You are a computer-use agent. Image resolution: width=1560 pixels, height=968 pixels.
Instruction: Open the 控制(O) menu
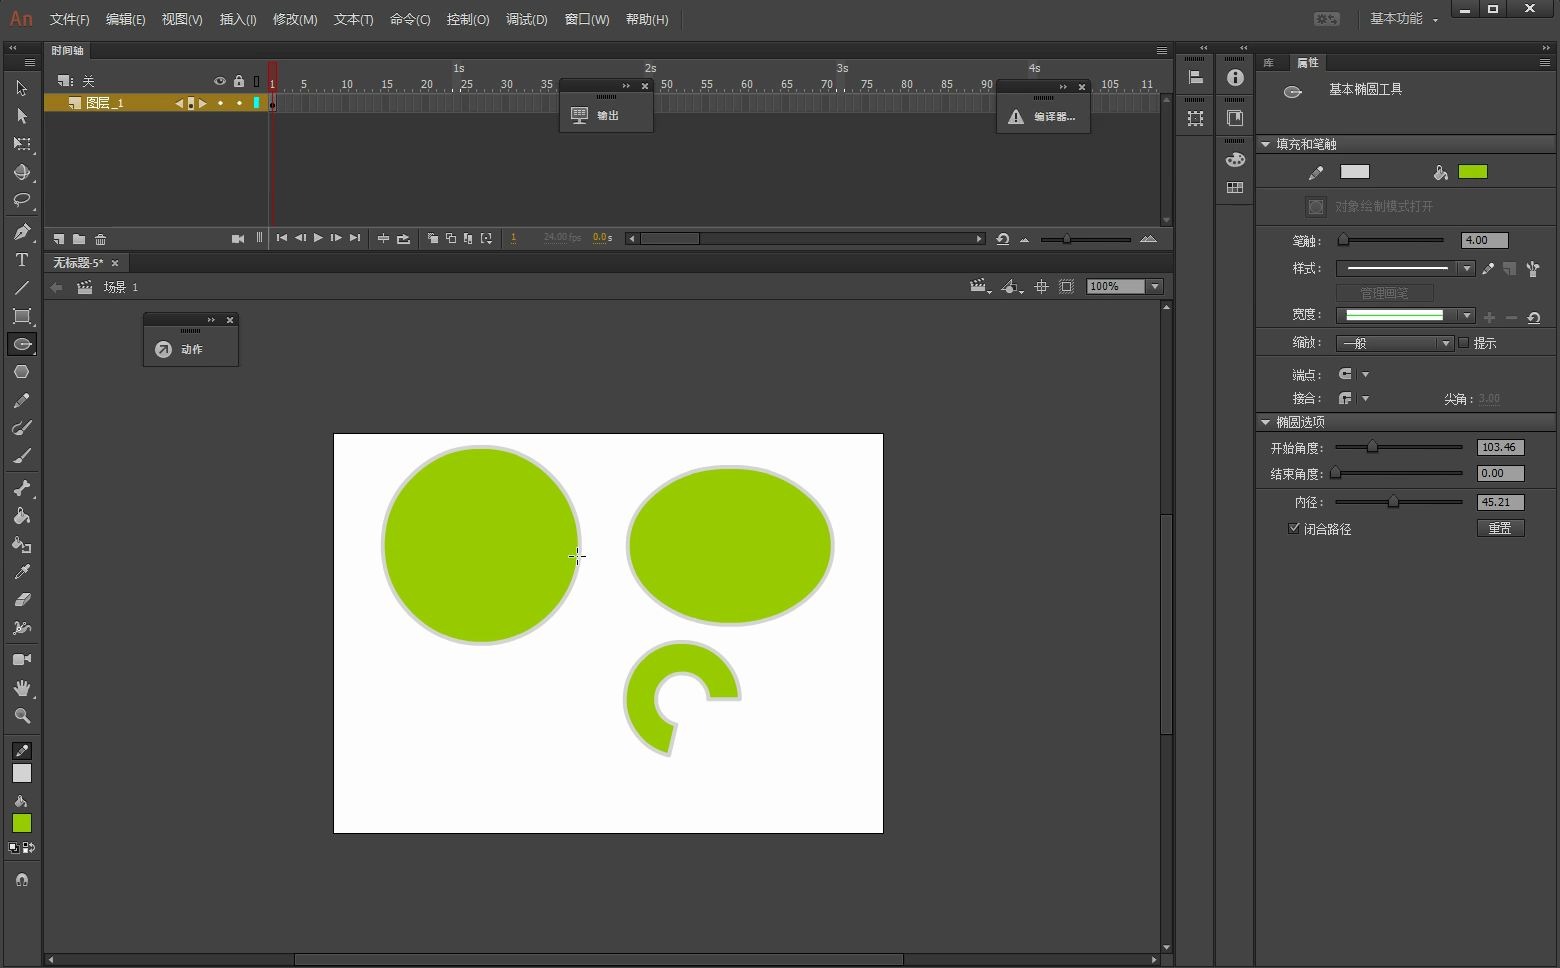point(468,19)
